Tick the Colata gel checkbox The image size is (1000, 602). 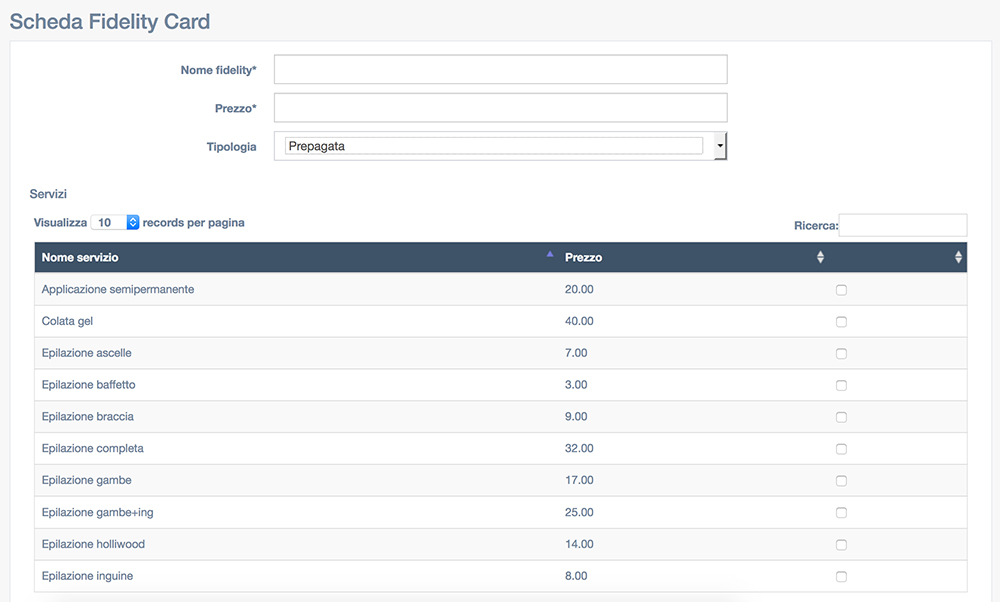point(841,322)
